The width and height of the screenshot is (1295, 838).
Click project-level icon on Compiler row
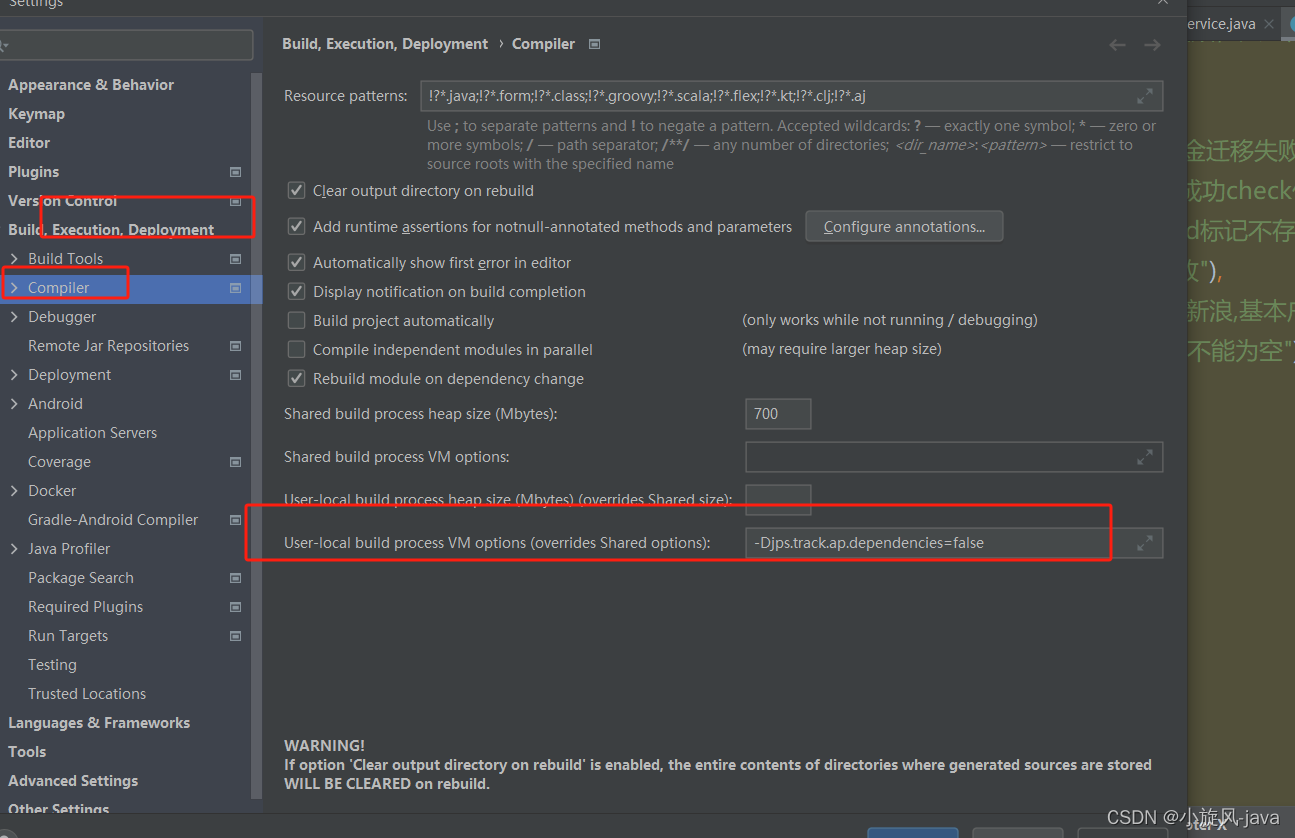[x=236, y=288]
